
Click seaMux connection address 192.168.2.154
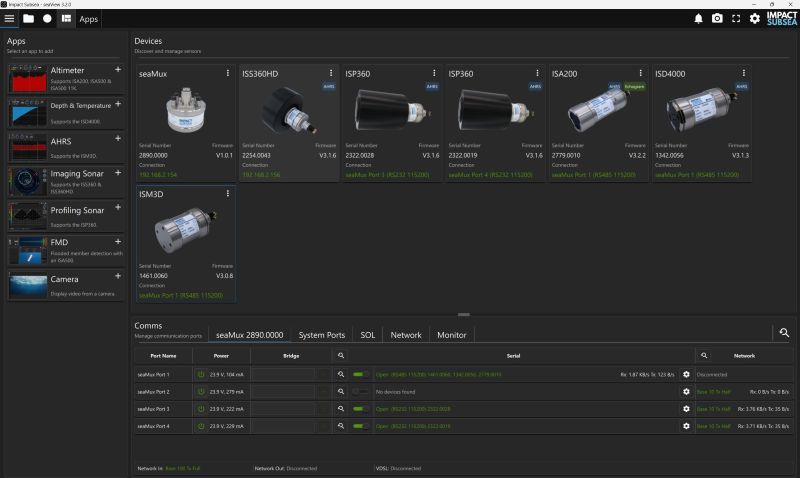pos(158,175)
